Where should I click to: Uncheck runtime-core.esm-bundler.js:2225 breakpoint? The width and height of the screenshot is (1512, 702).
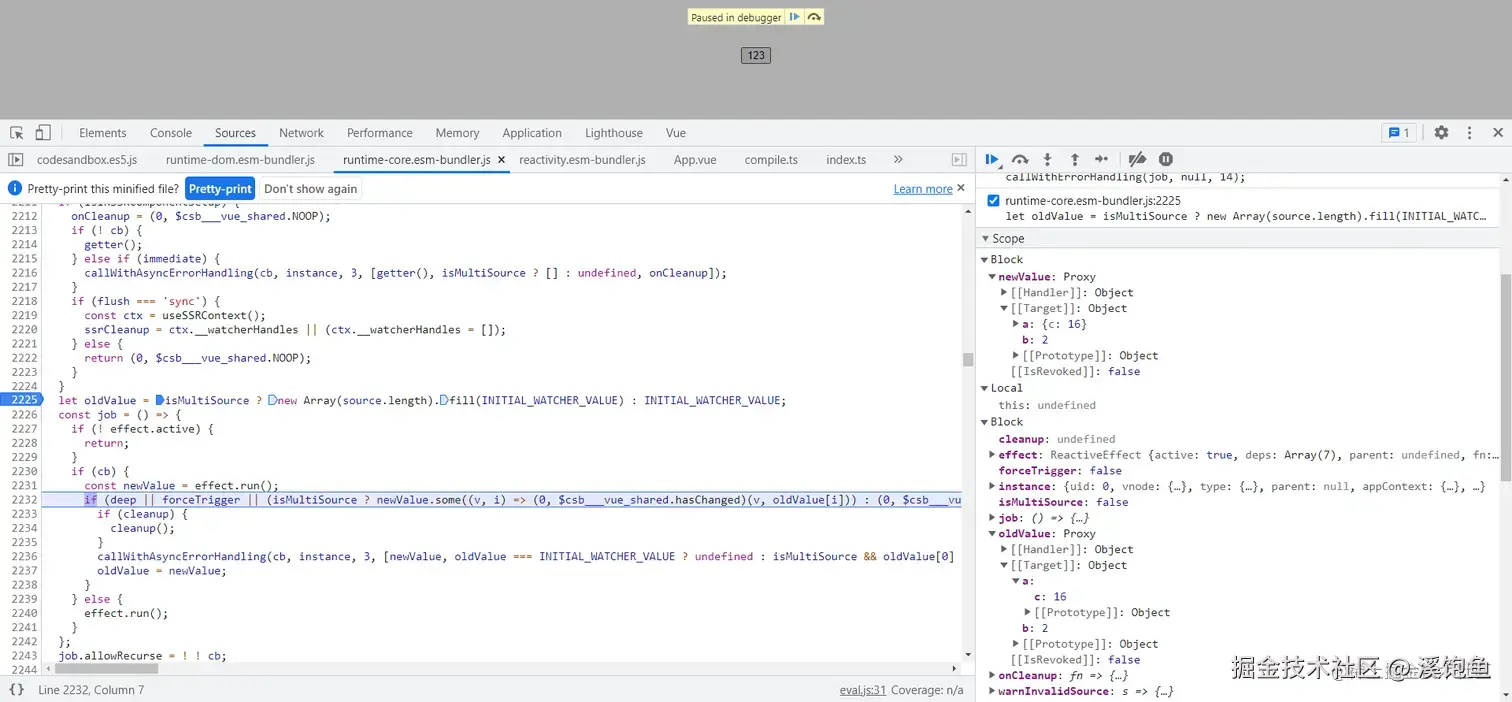pyautogui.click(x=993, y=201)
